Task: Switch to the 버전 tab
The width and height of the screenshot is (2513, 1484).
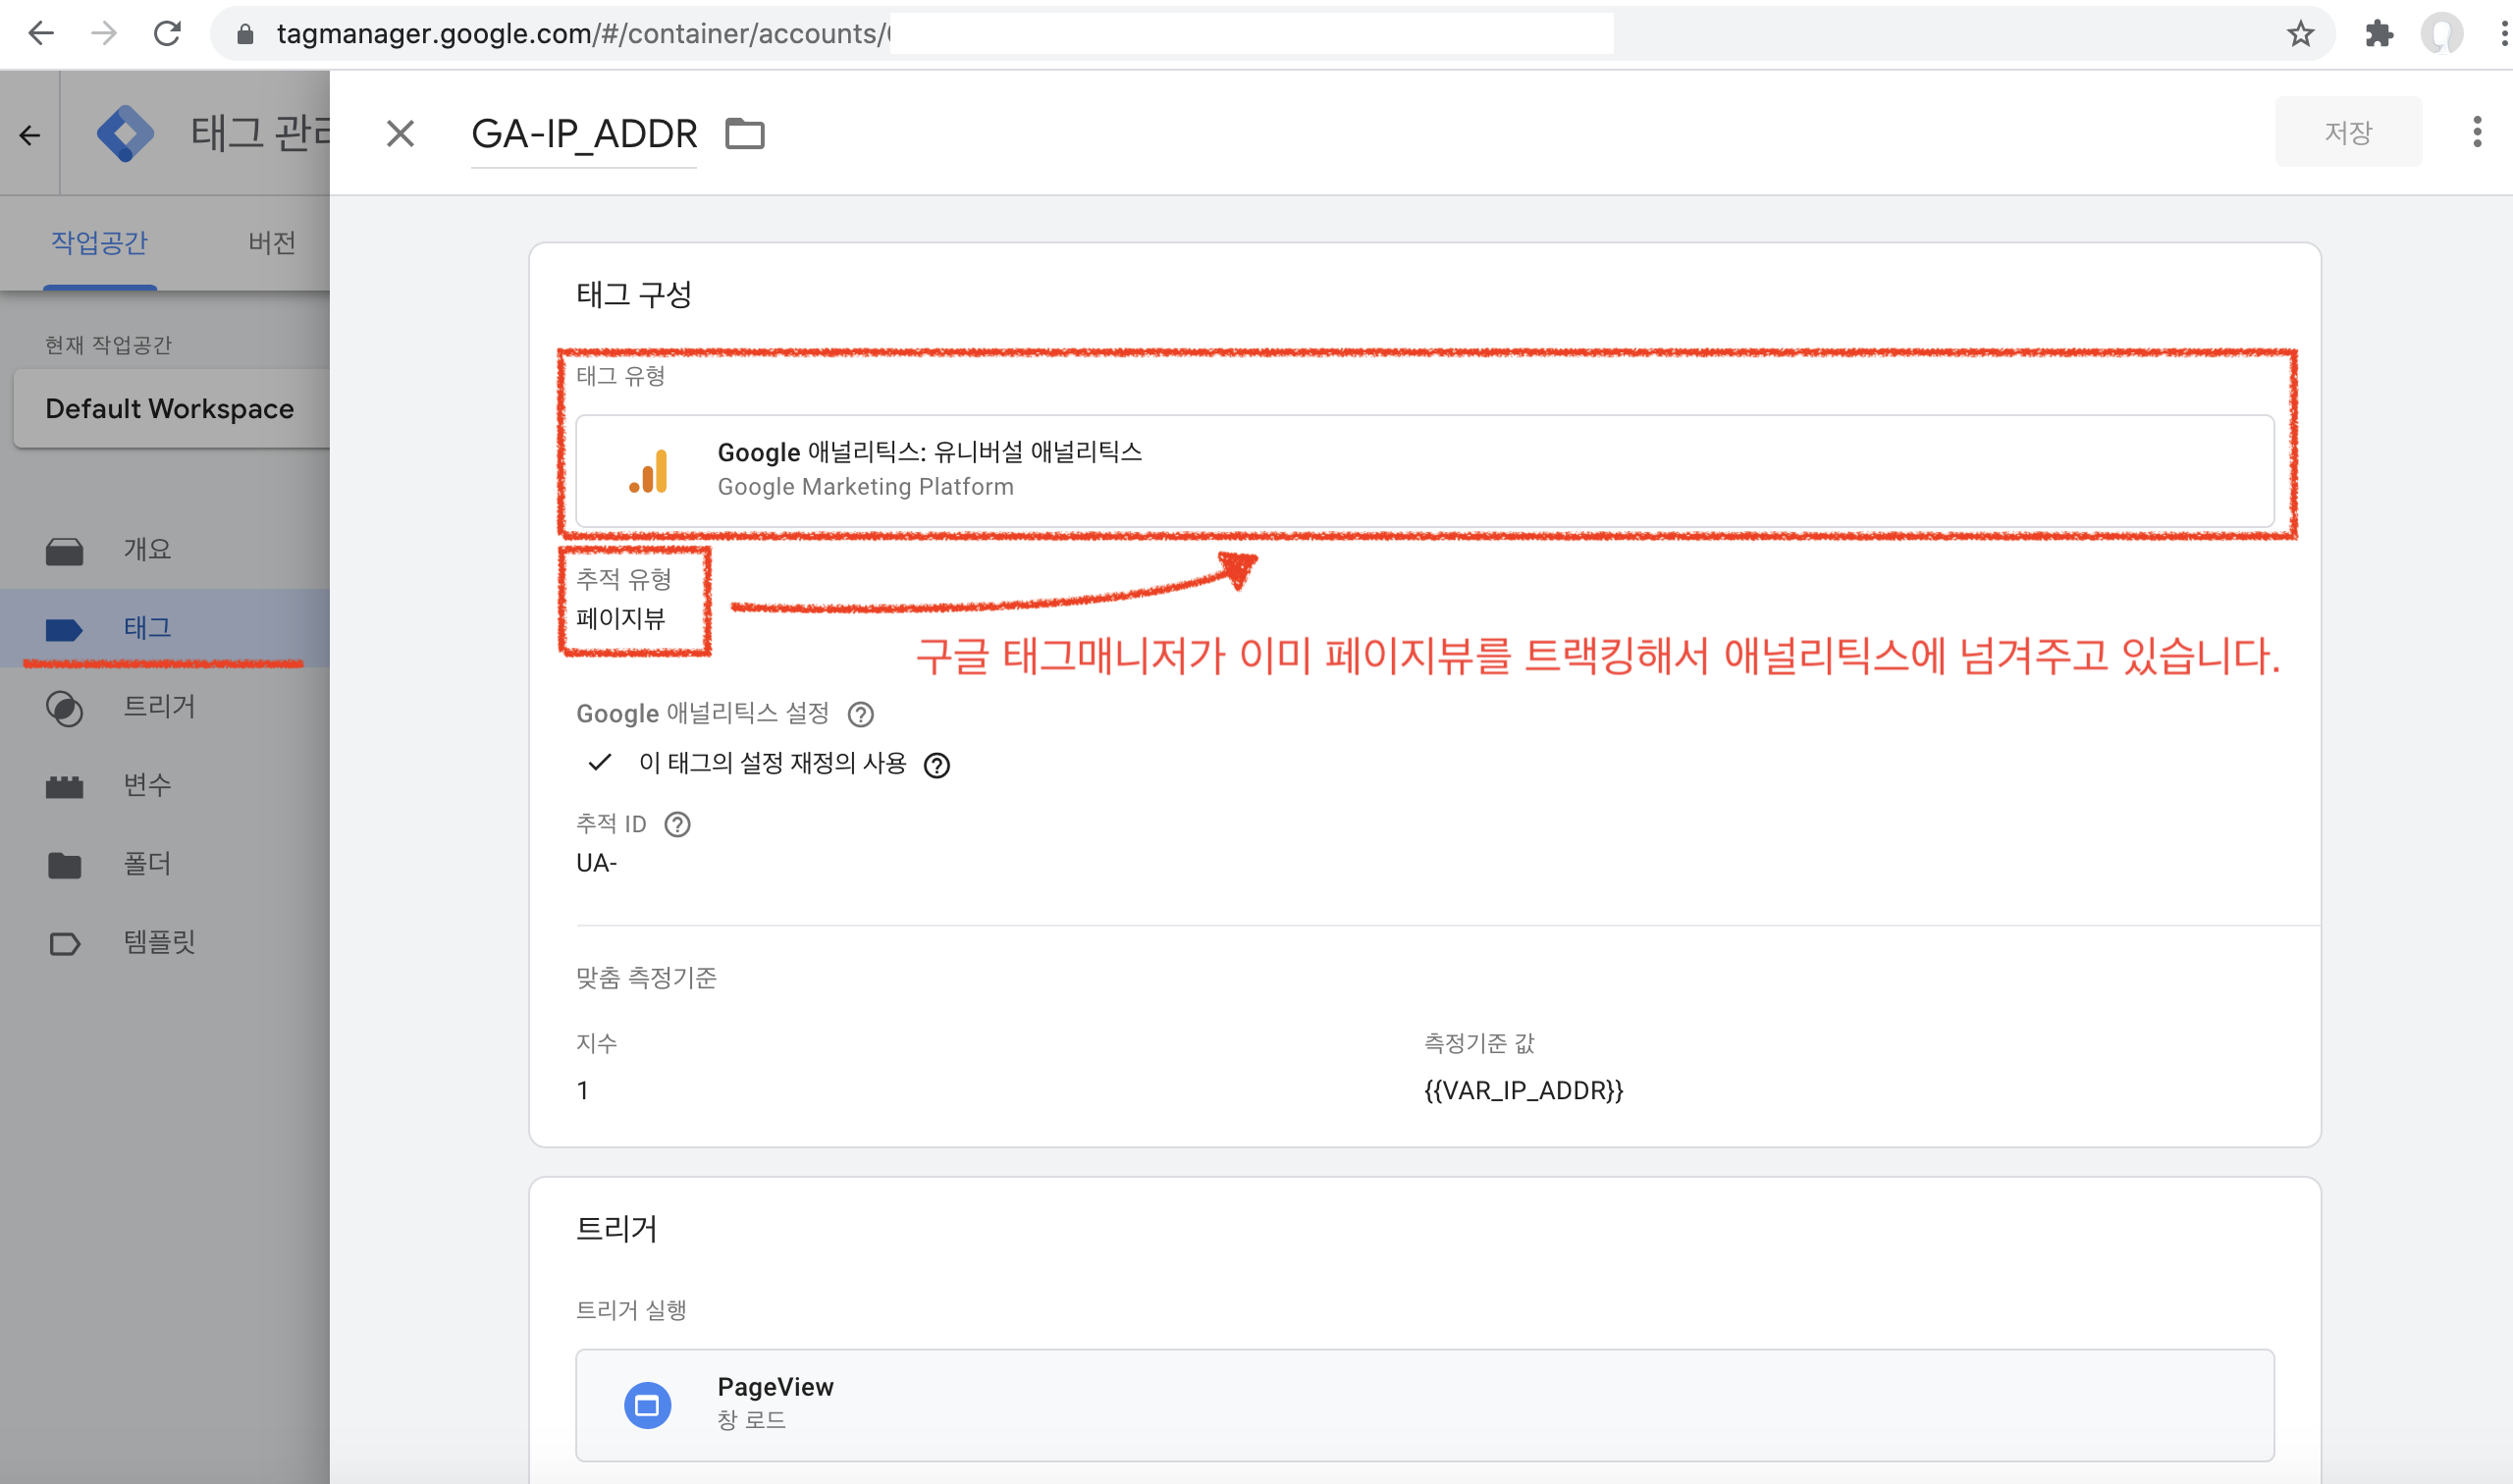Action: point(271,242)
